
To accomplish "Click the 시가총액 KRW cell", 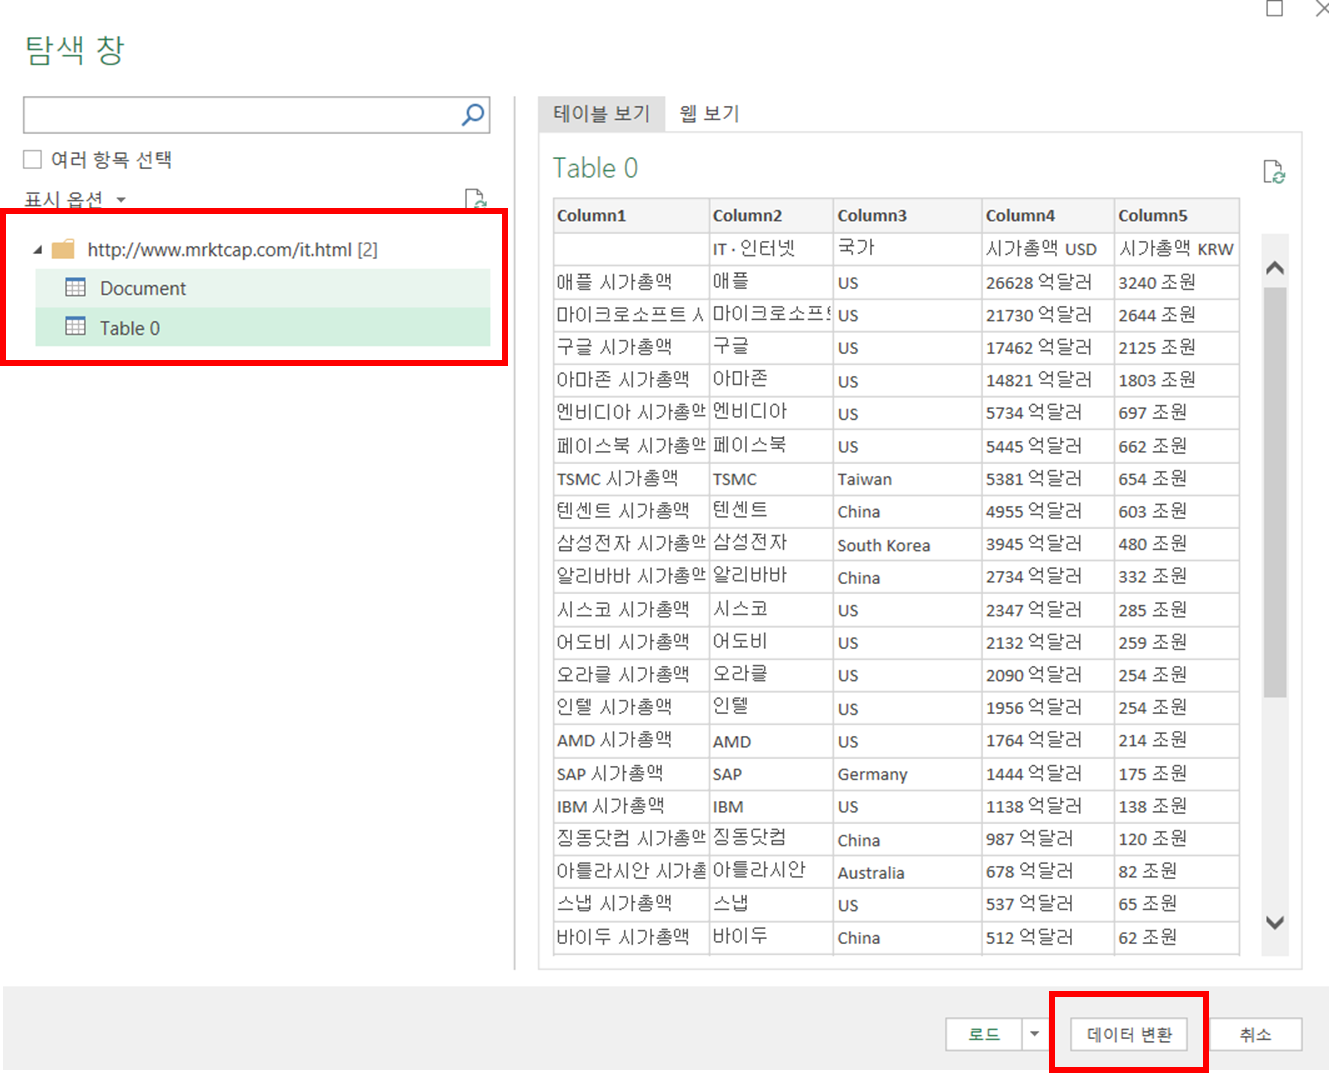I will 1177,248.
